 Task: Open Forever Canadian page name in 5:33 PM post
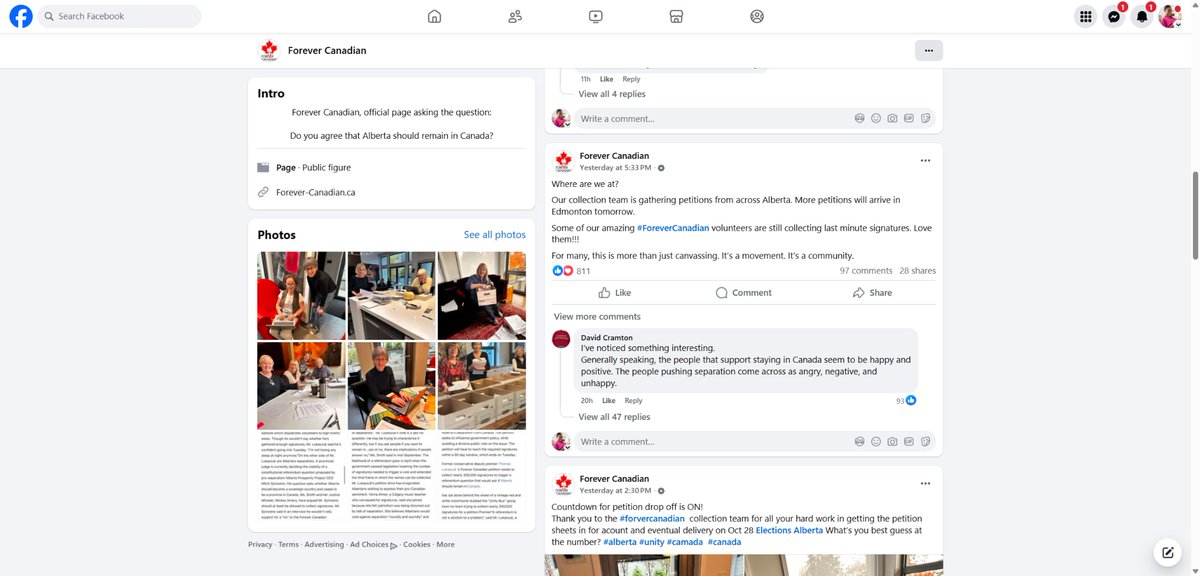pos(614,156)
